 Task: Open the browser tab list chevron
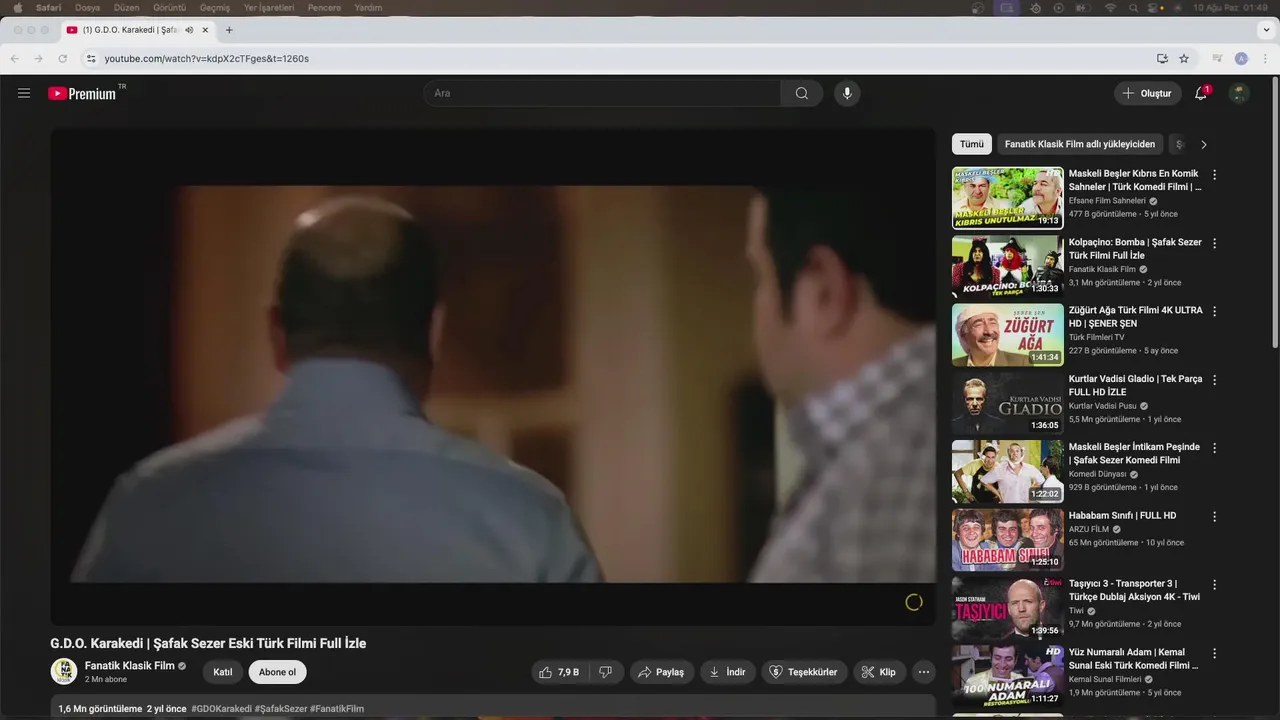[1267, 30]
